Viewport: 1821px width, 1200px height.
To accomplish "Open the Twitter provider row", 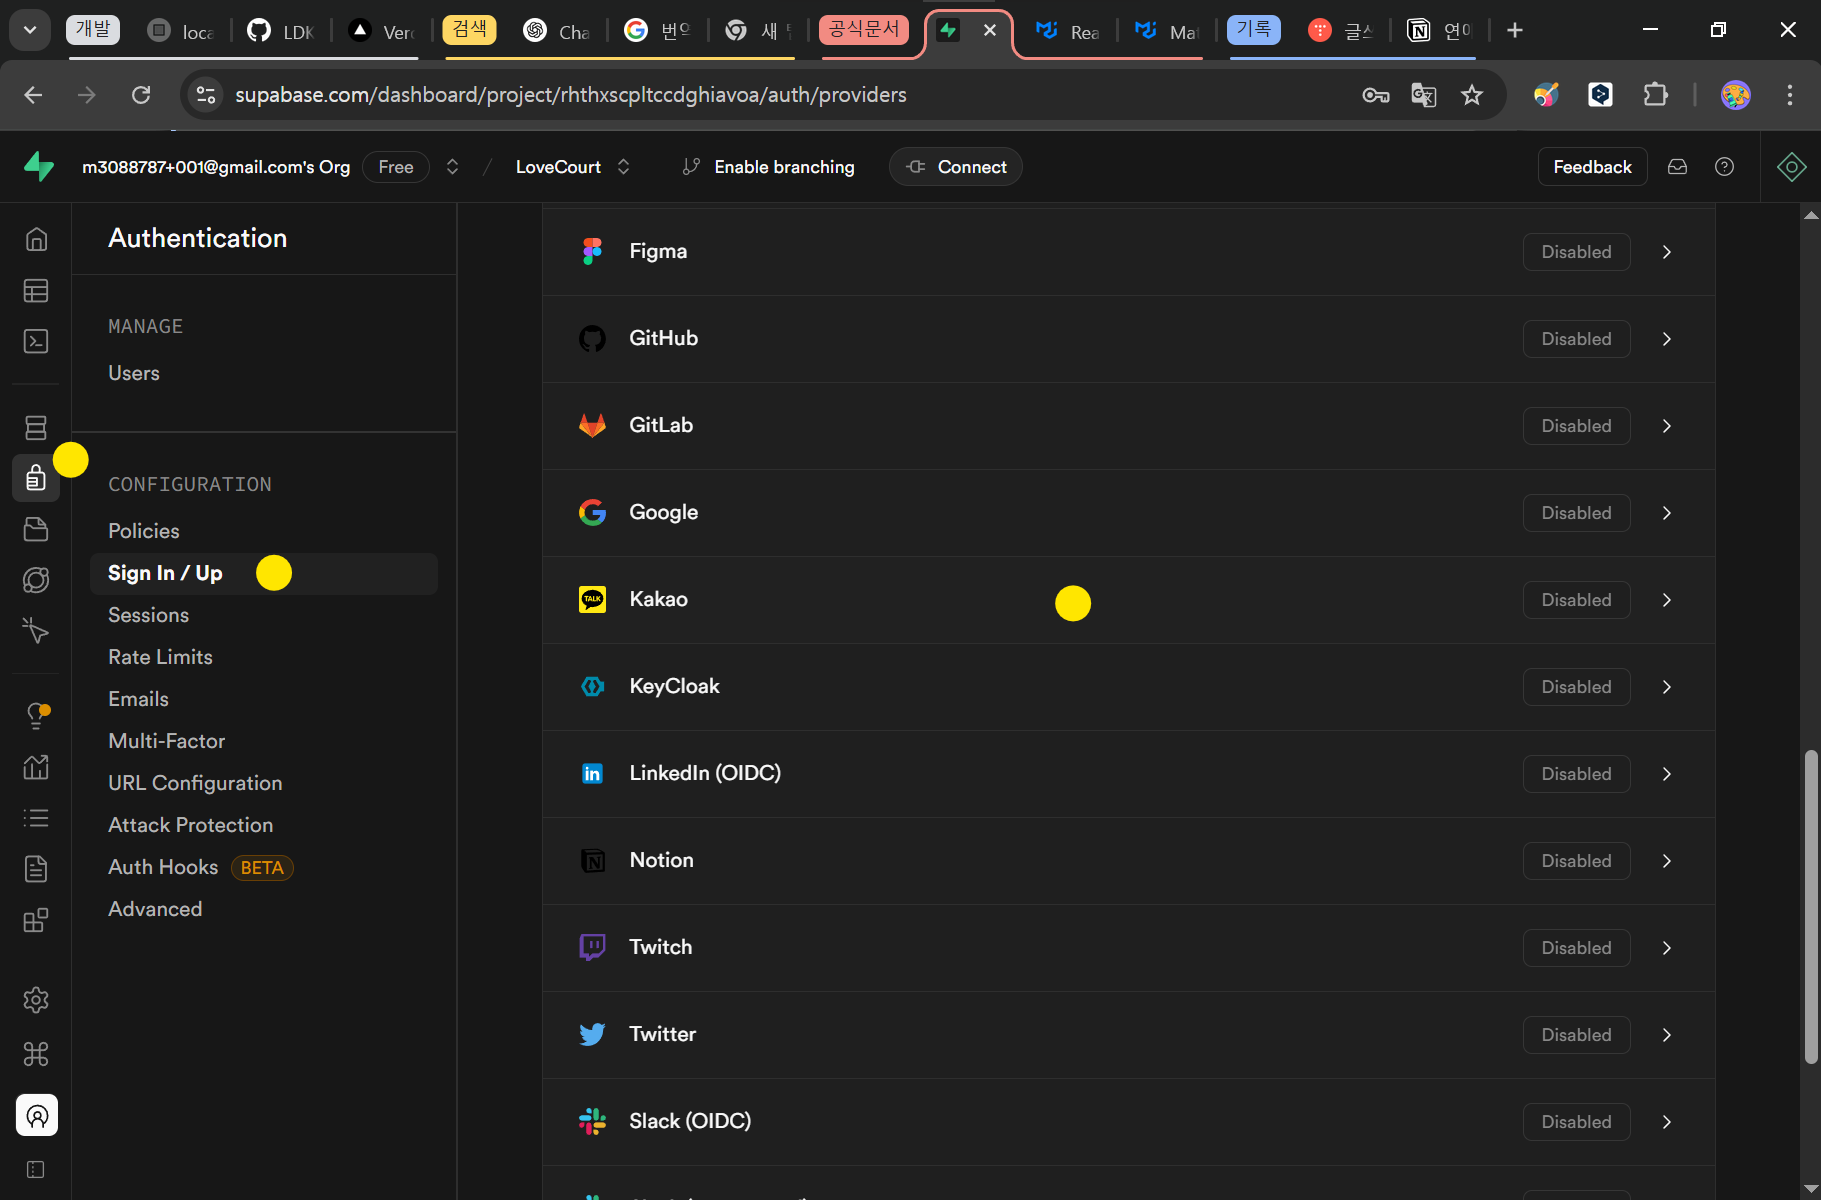I will click(x=1129, y=1035).
